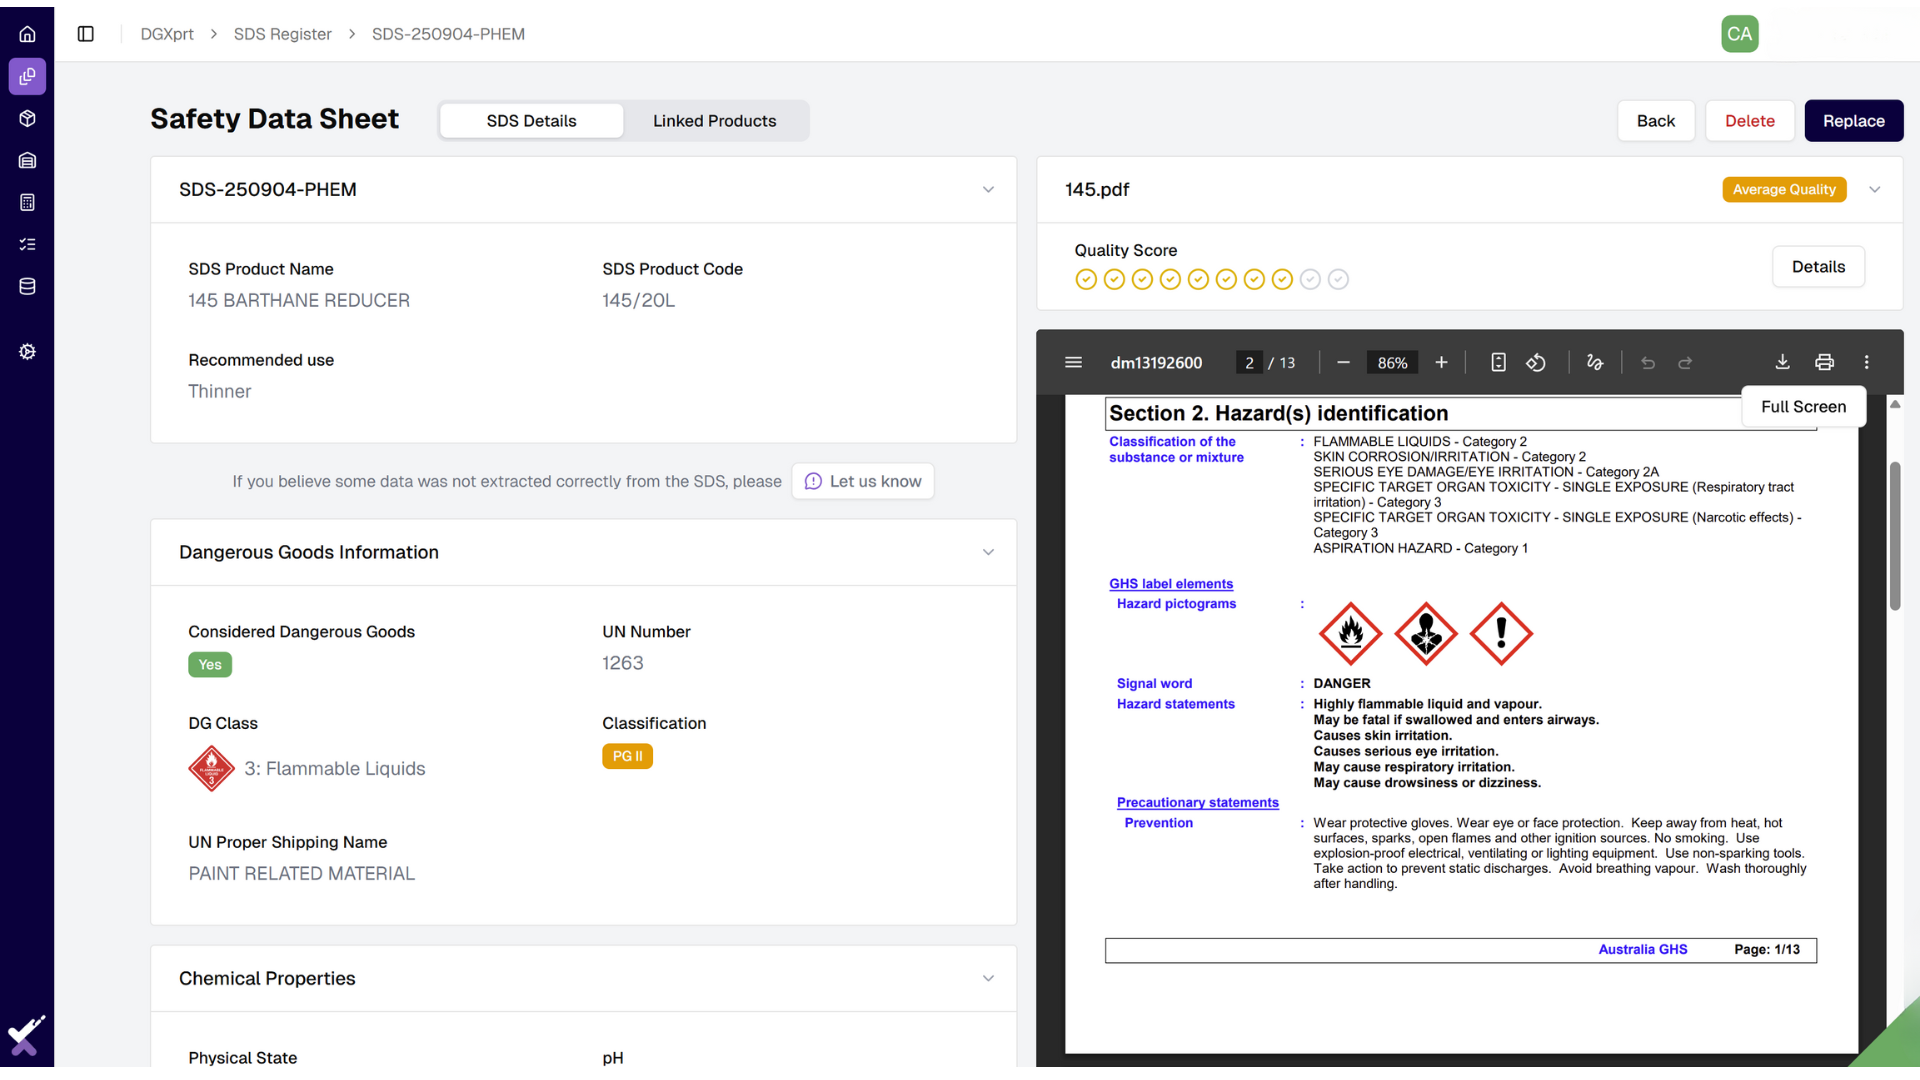Collapse the Chemical Properties section
1920x1080 pixels.
(x=988, y=978)
